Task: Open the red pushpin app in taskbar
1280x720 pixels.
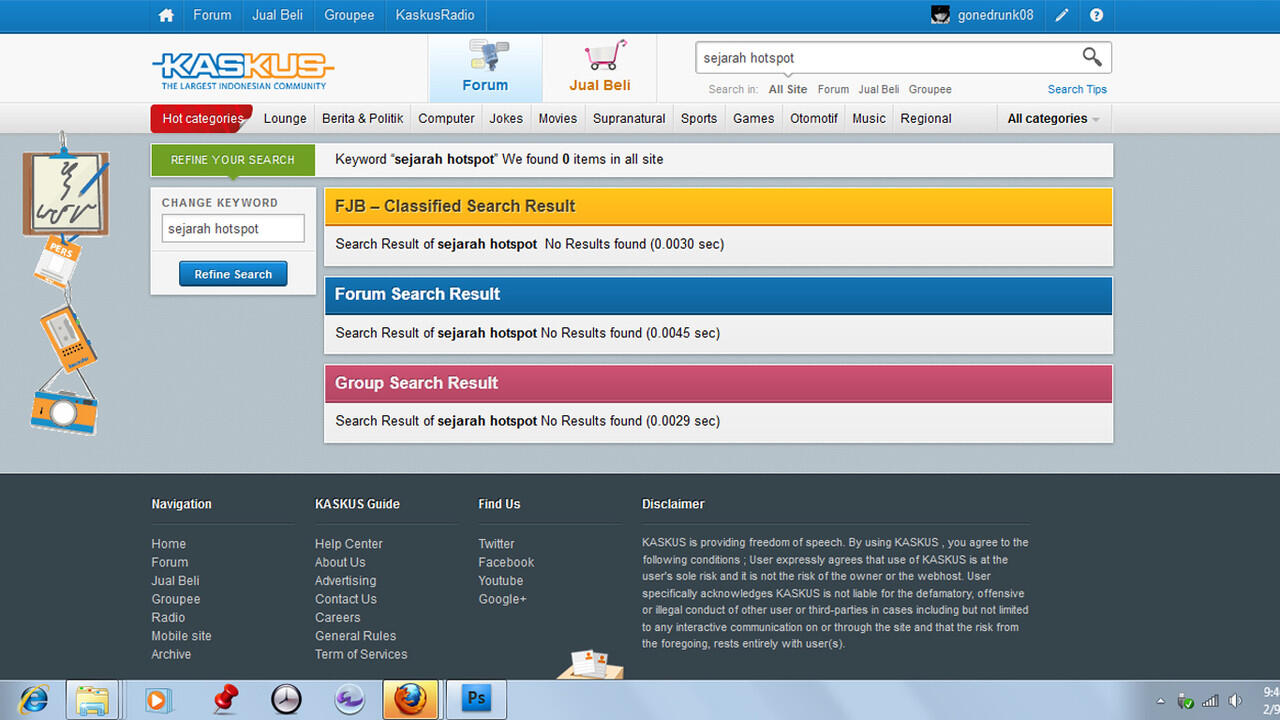Action: tap(226, 699)
